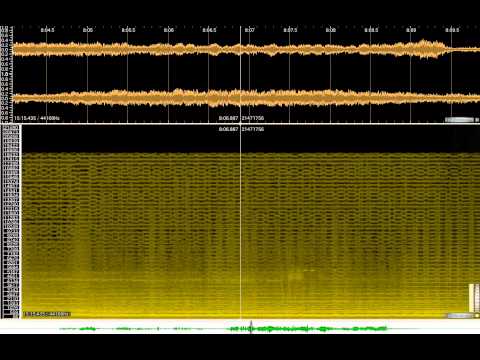Image resolution: width=480 pixels, height=360 pixels.
Task: Click the playhead marker in the green overview strip
Action: pyautogui.click(x=251, y=327)
